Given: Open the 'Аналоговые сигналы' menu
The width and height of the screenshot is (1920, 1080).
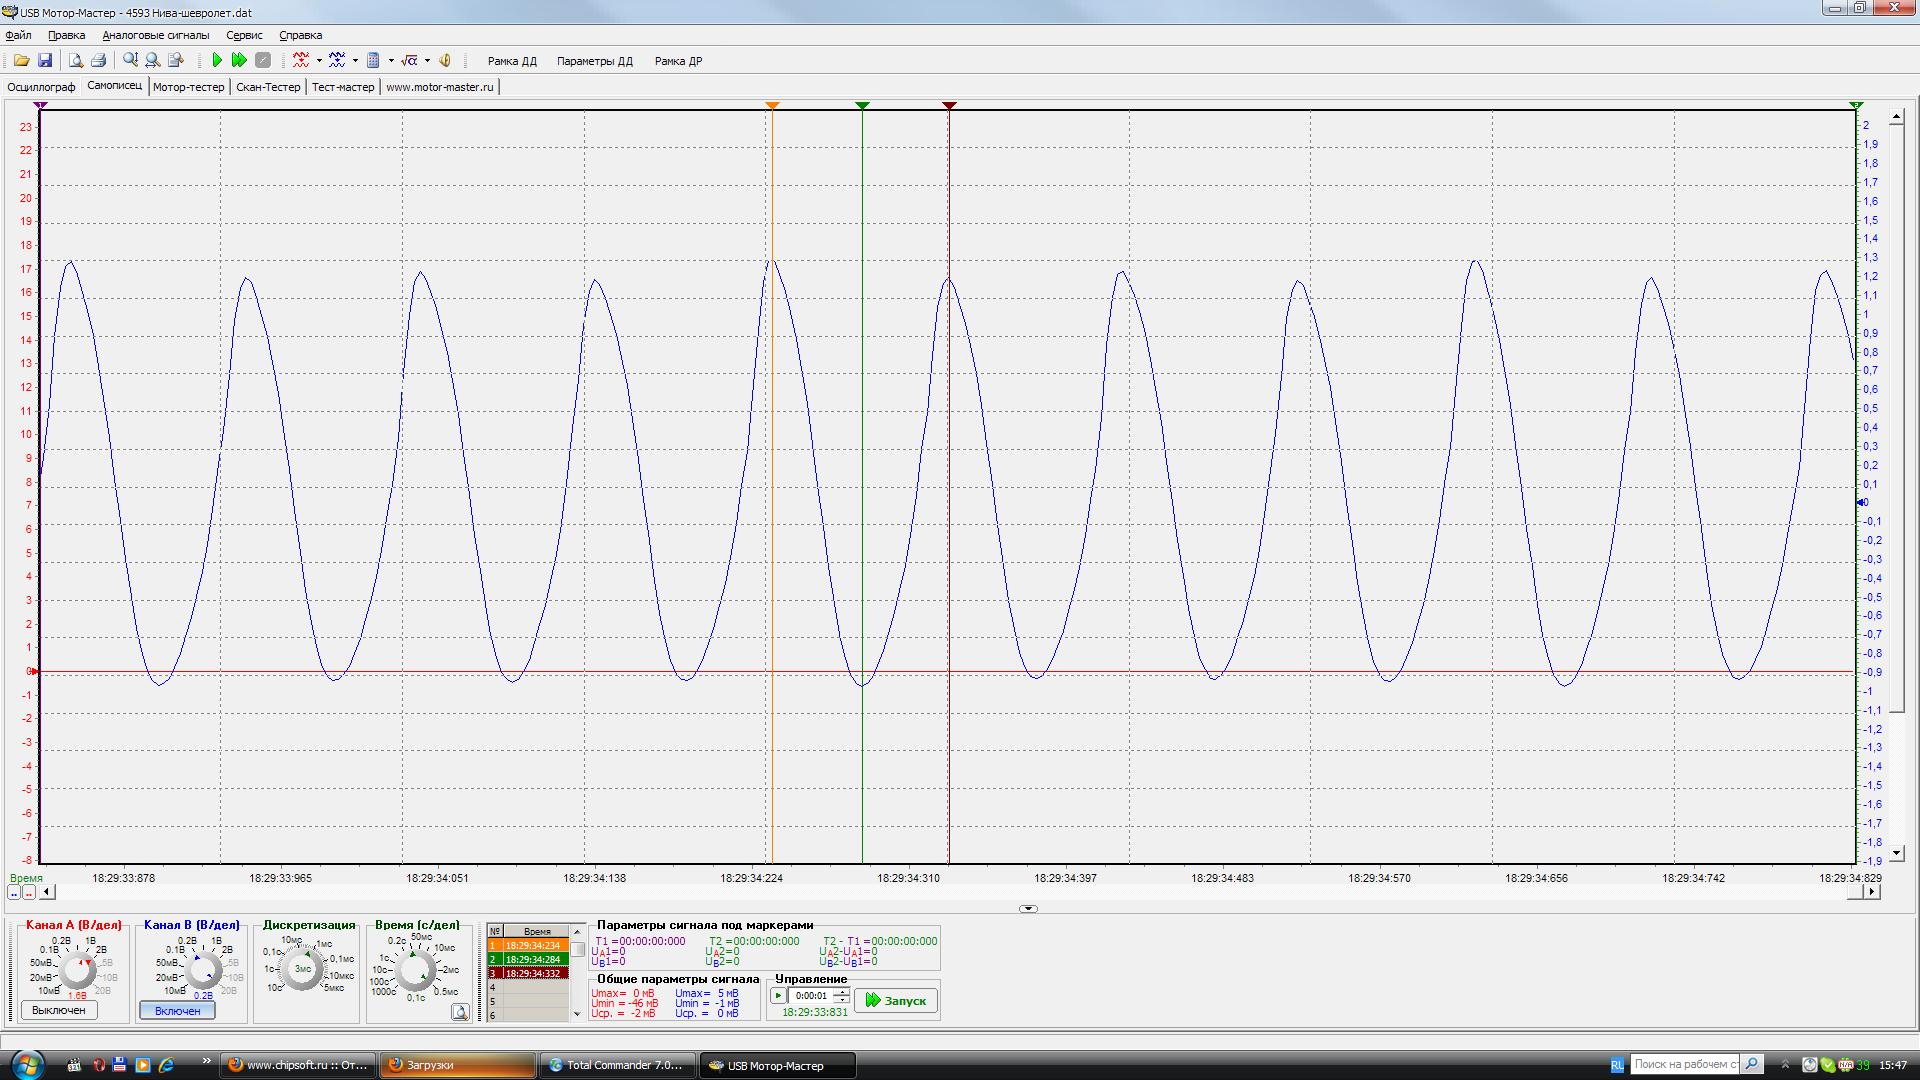Looking at the screenshot, I should coord(155,35).
